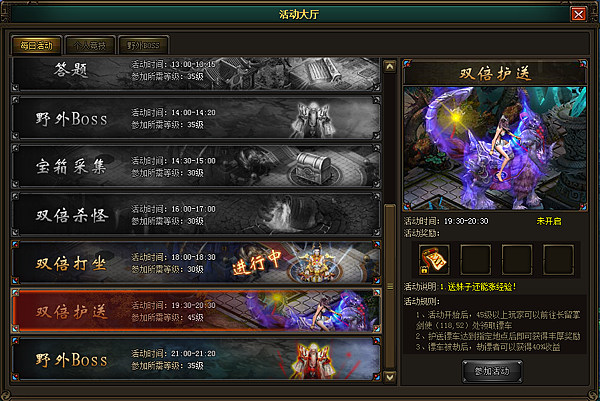Click scroll up arrow of activity list
This screenshot has height=401, width=600.
tap(390, 67)
